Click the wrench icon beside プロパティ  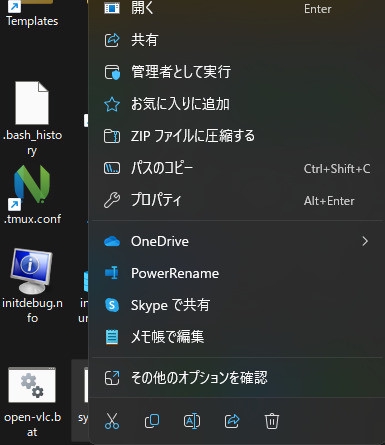[112, 200]
